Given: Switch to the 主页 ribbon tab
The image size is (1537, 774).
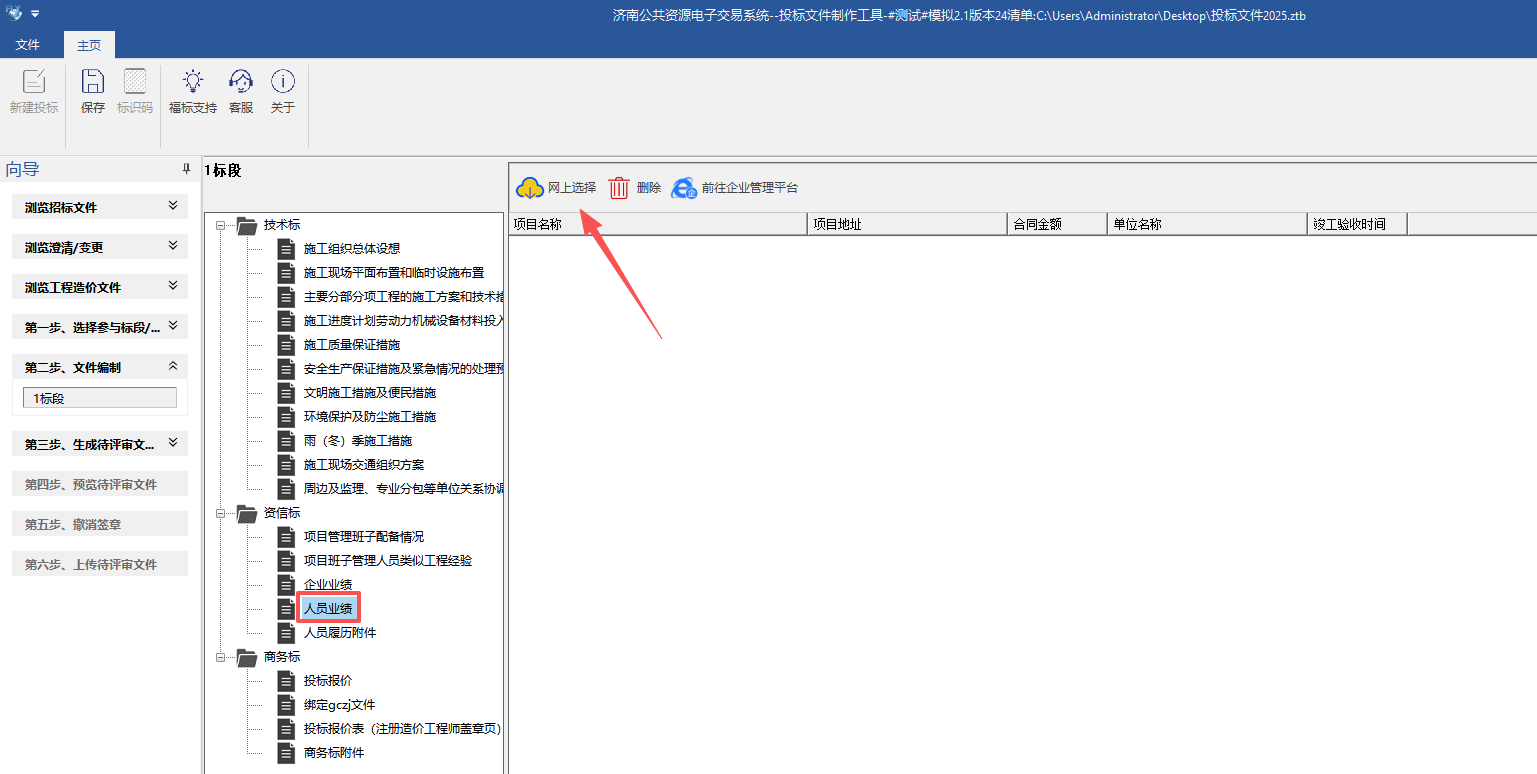Looking at the screenshot, I should (x=89, y=45).
